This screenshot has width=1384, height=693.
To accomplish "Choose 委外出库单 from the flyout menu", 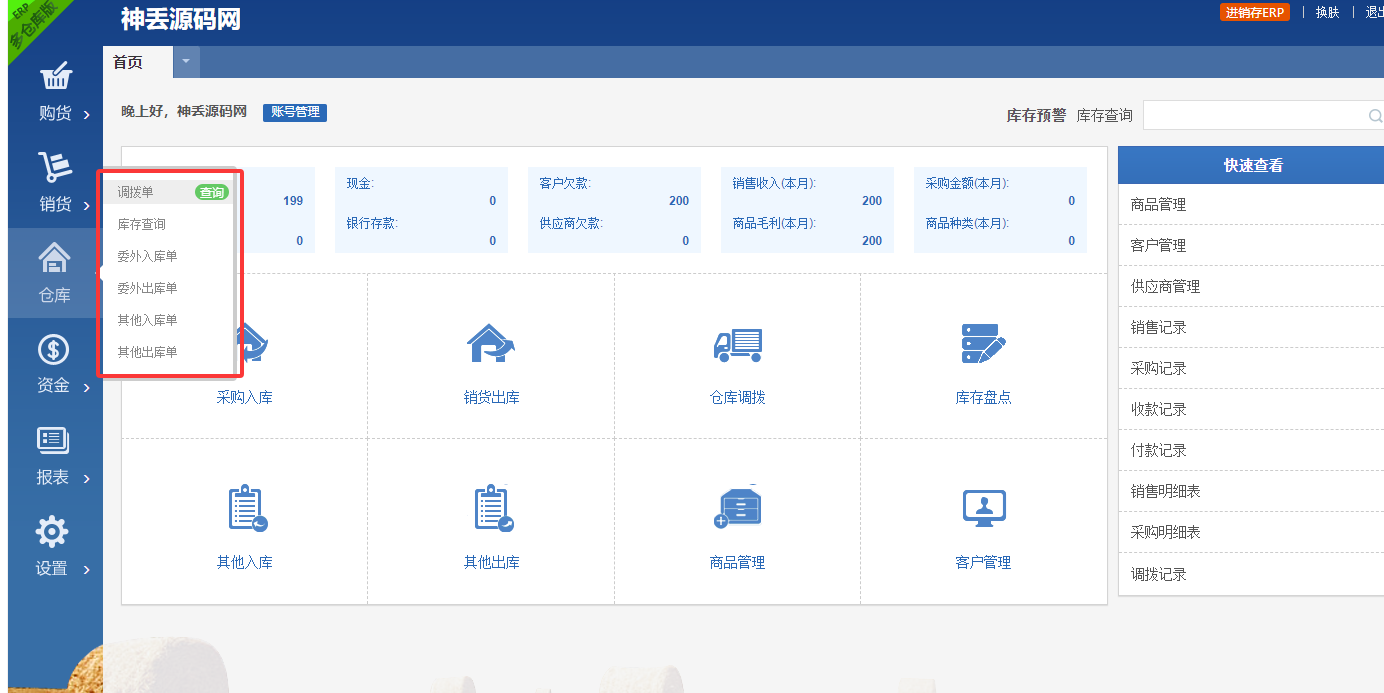I will point(147,288).
